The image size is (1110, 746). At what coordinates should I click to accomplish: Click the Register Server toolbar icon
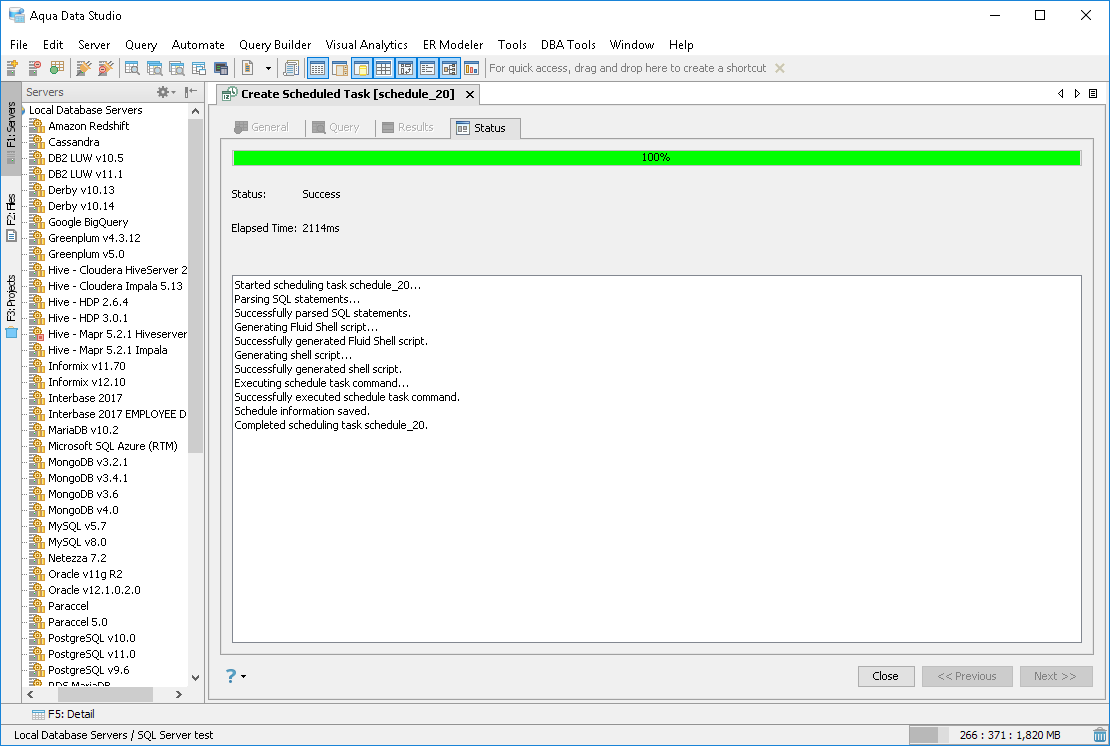[12, 68]
